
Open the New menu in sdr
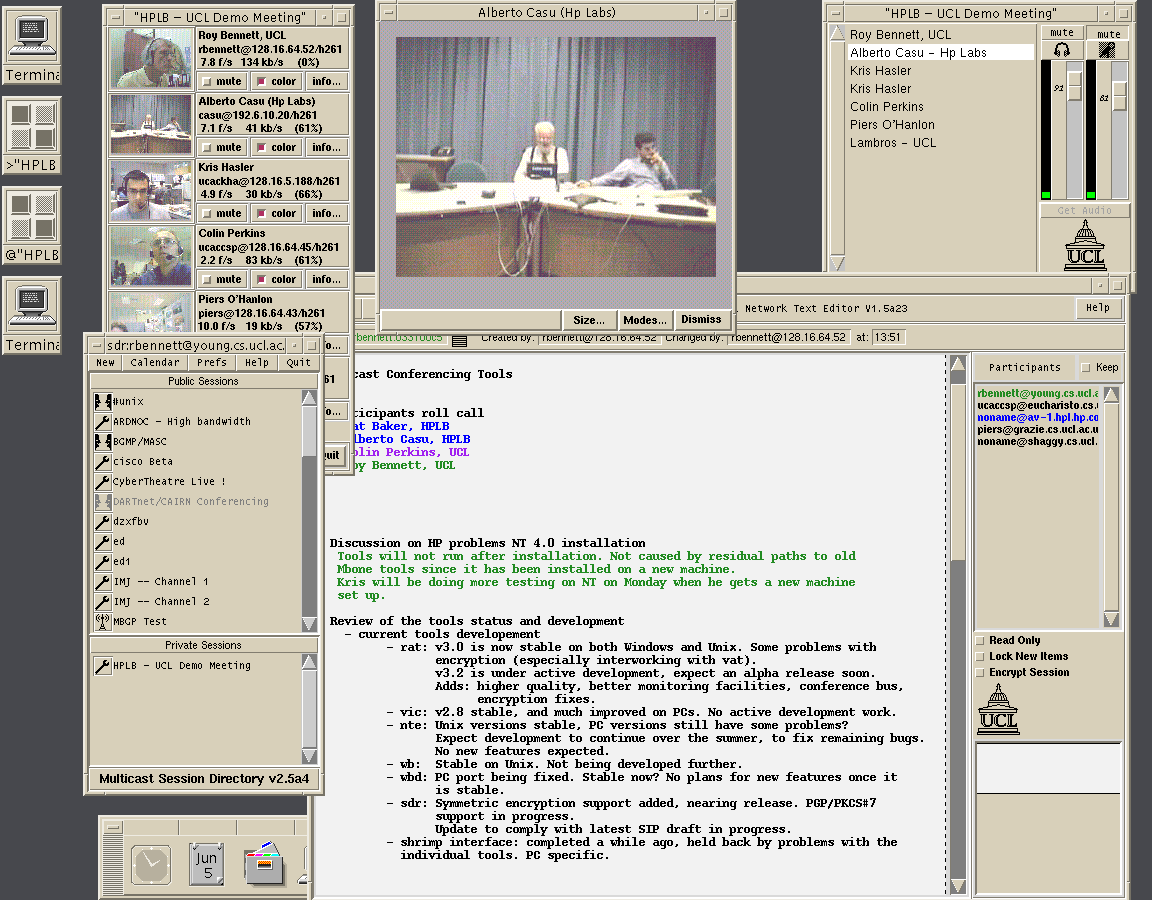coord(105,363)
